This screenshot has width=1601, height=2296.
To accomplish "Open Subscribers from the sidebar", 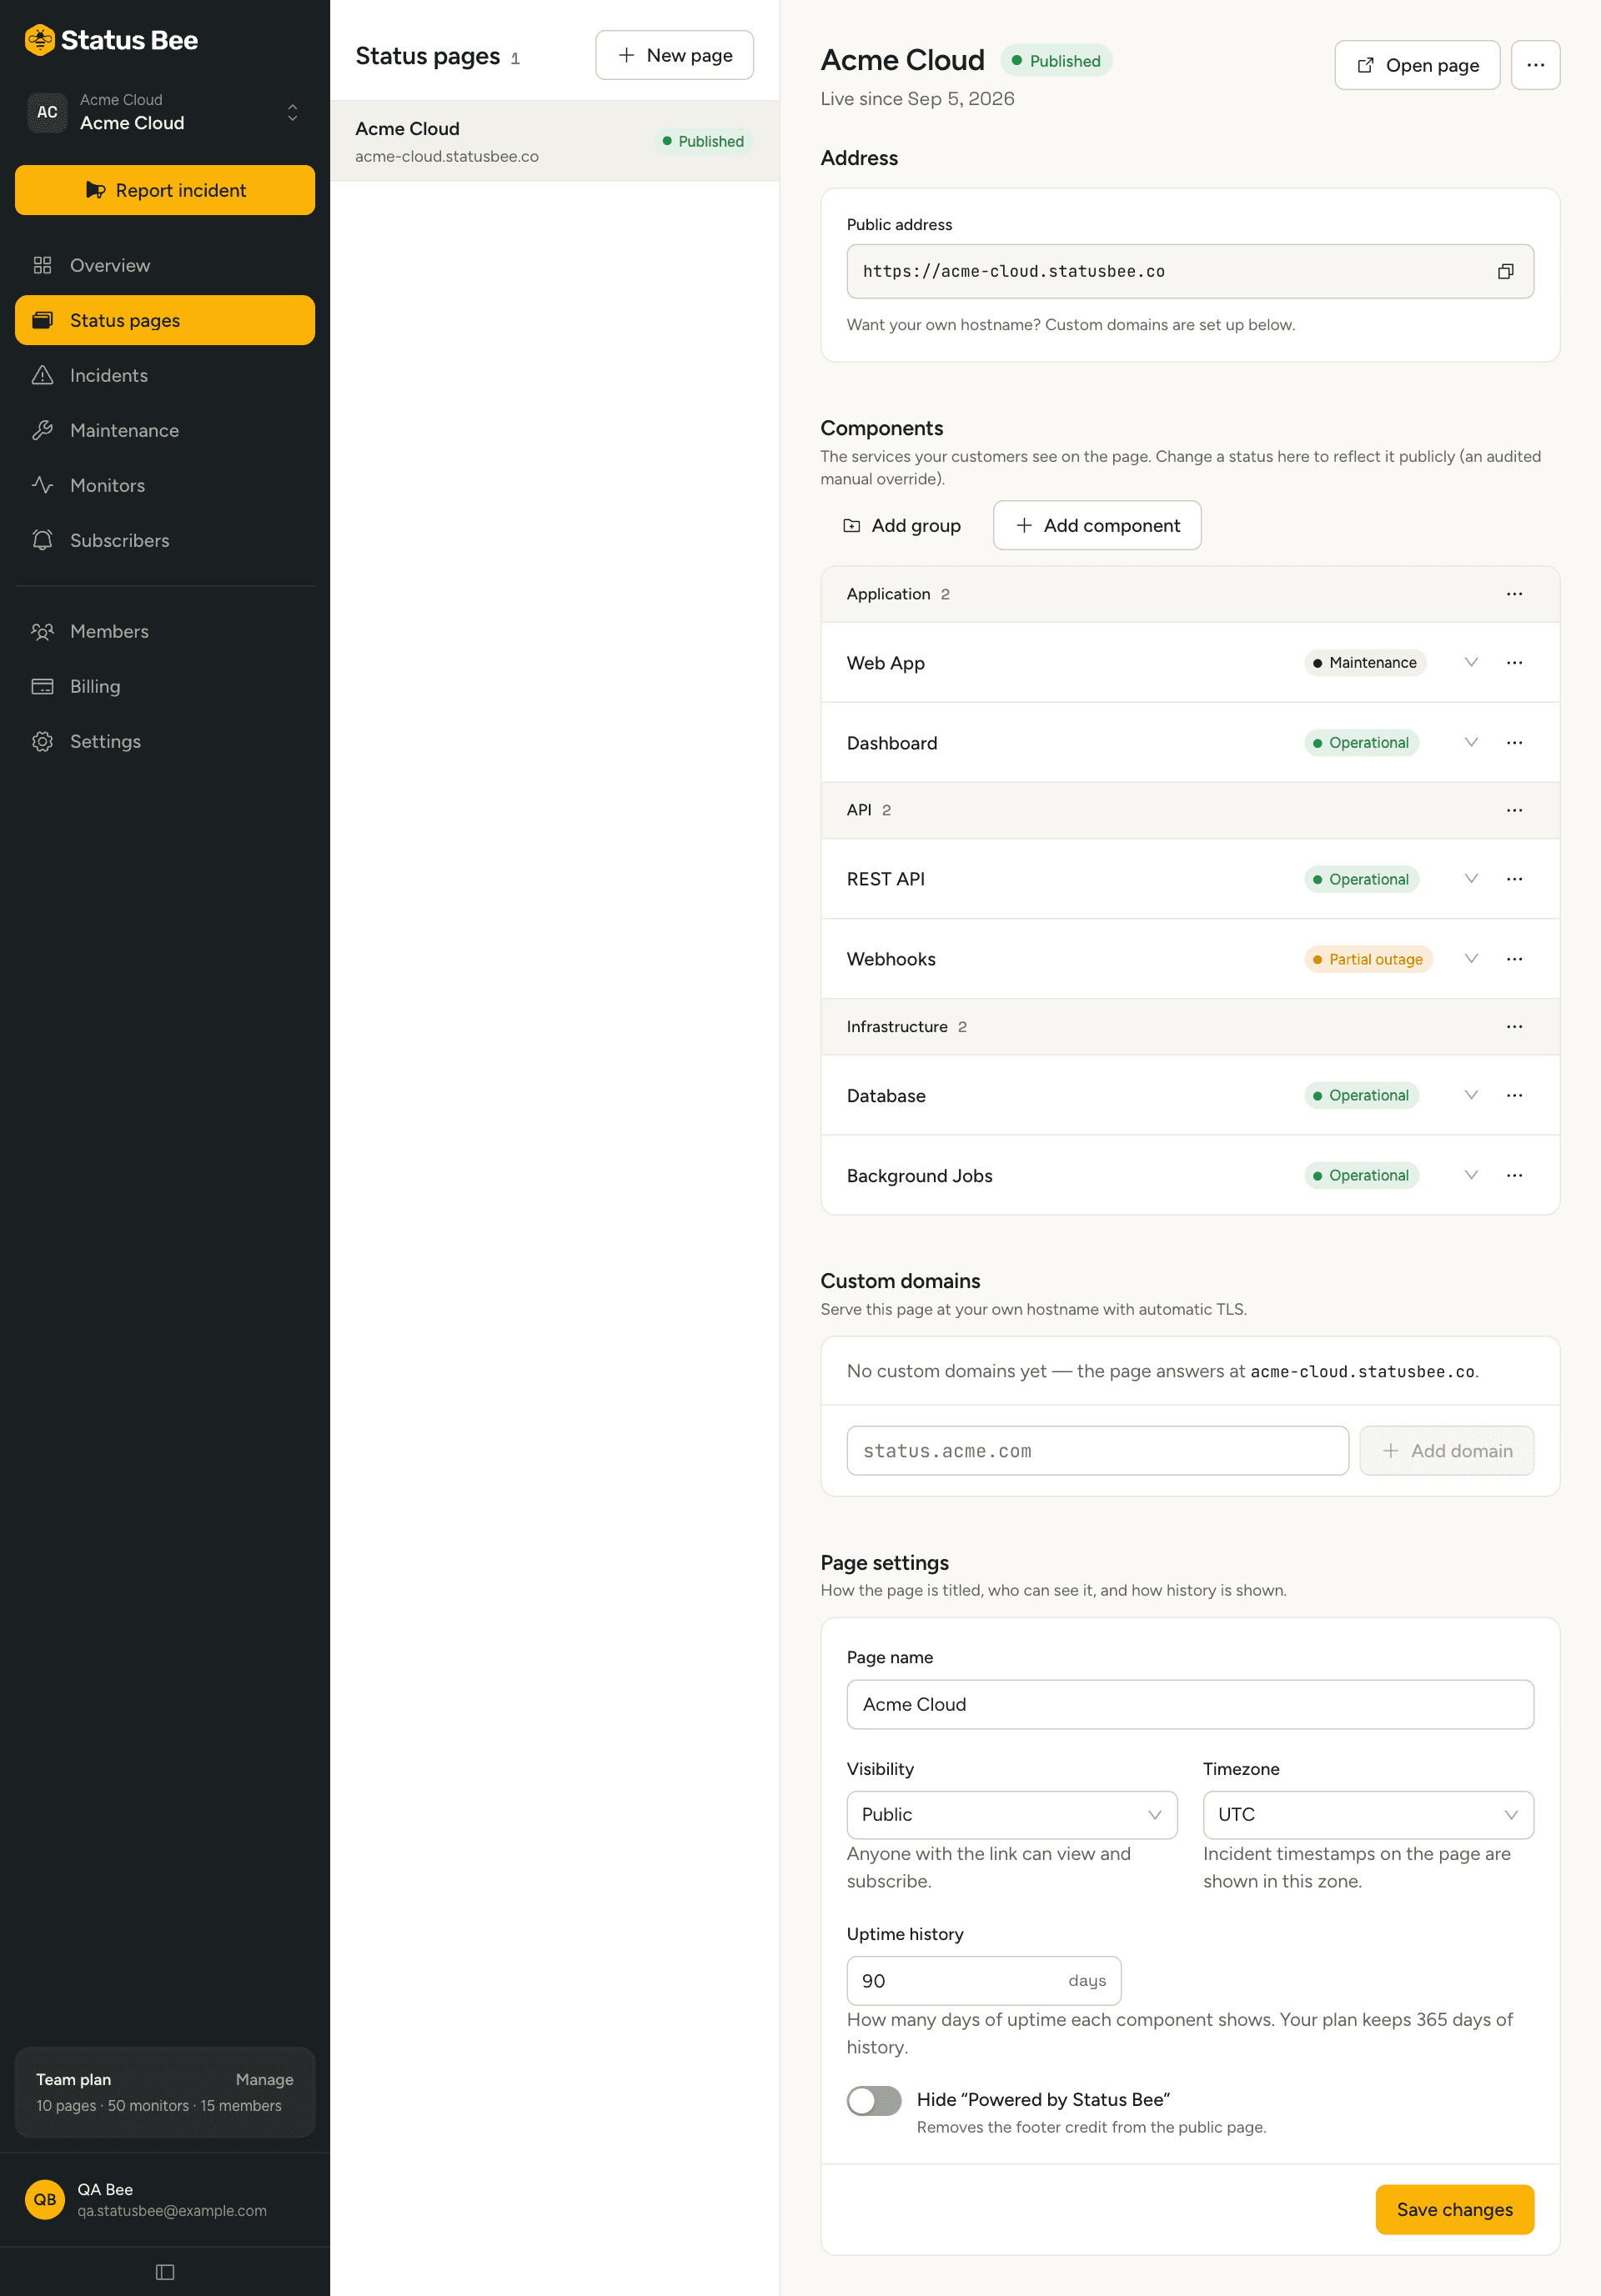I will (x=165, y=540).
